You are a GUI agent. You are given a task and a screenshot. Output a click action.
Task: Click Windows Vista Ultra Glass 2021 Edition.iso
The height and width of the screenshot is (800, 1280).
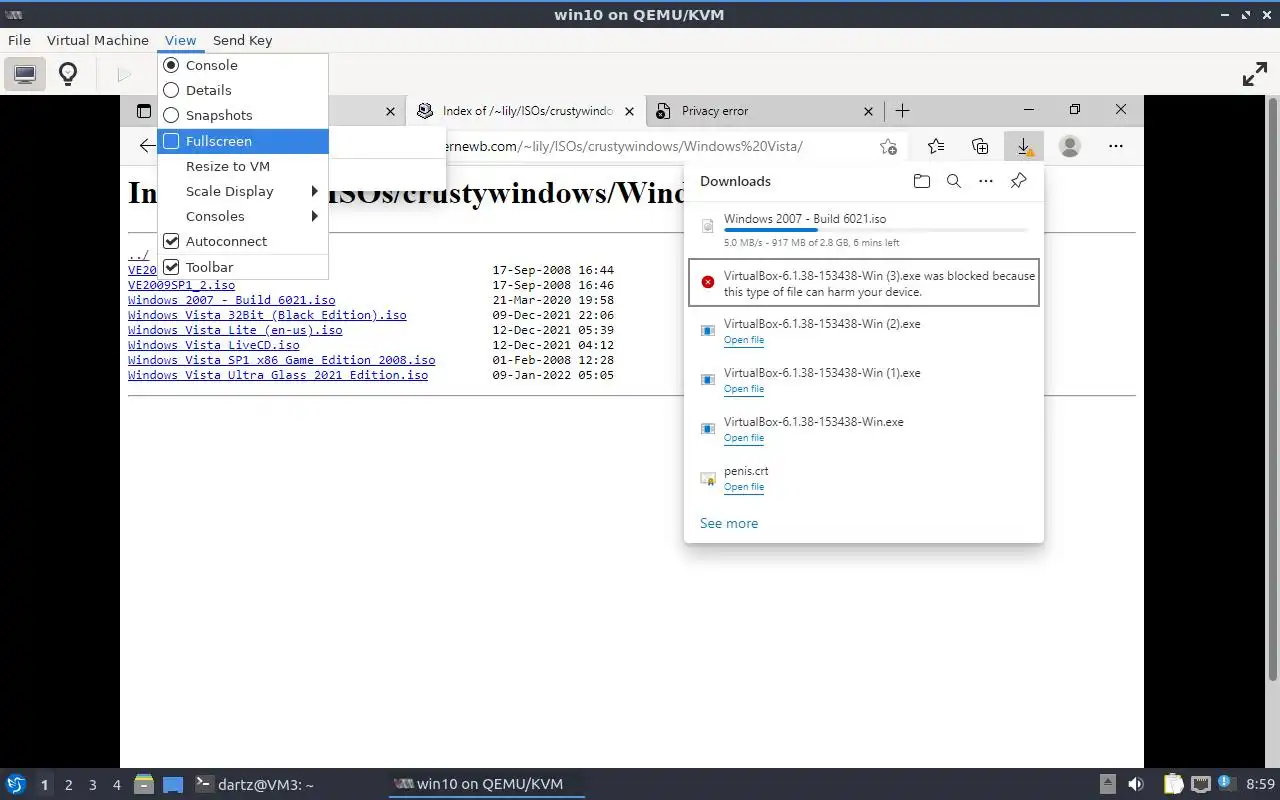pyautogui.click(x=278, y=375)
